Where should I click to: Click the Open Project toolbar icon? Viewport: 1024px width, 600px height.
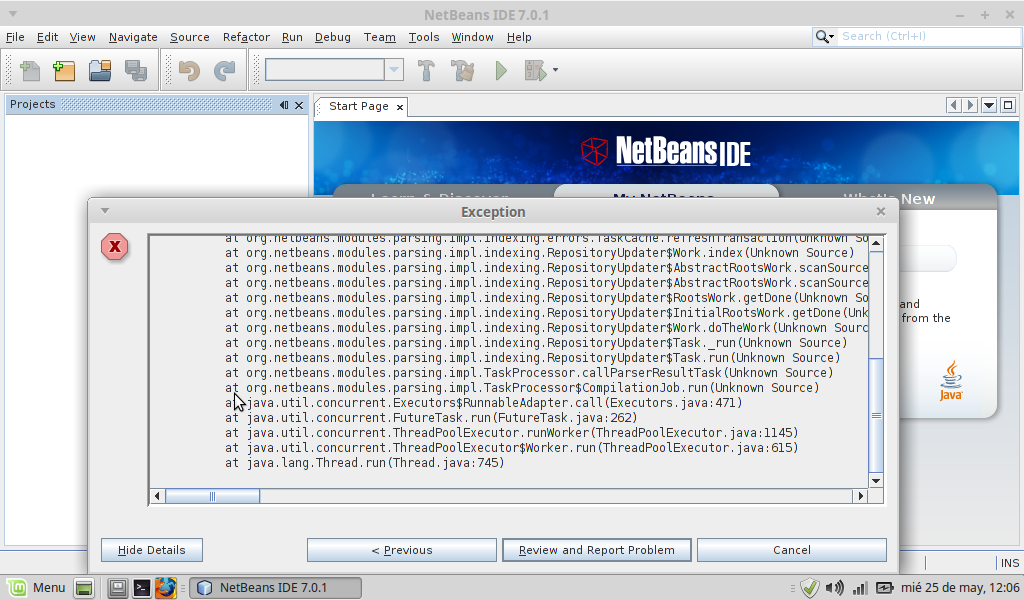[x=99, y=71]
